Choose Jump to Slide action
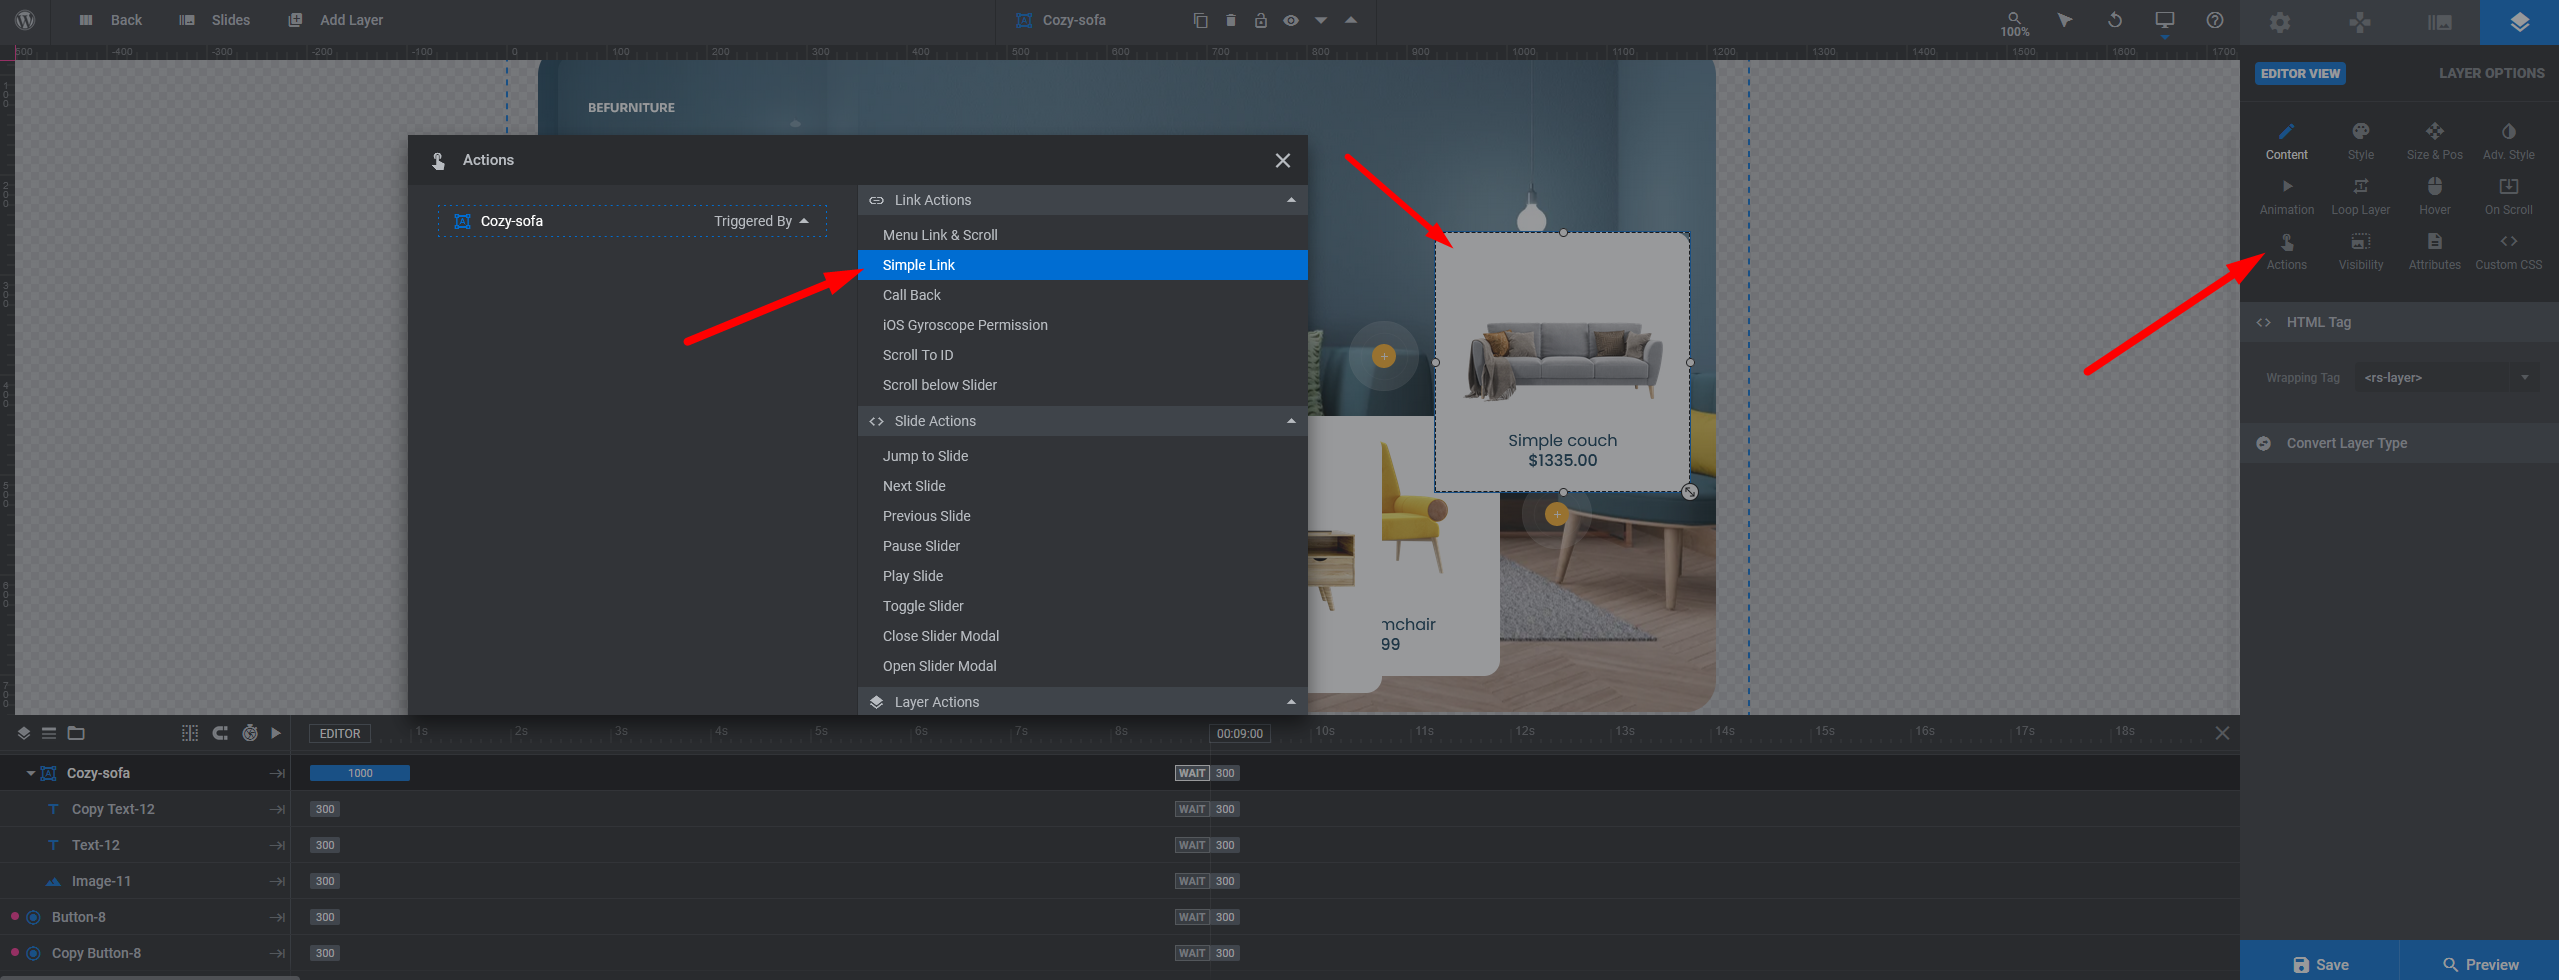This screenshot has height=980, width=2559. (925, 456)
